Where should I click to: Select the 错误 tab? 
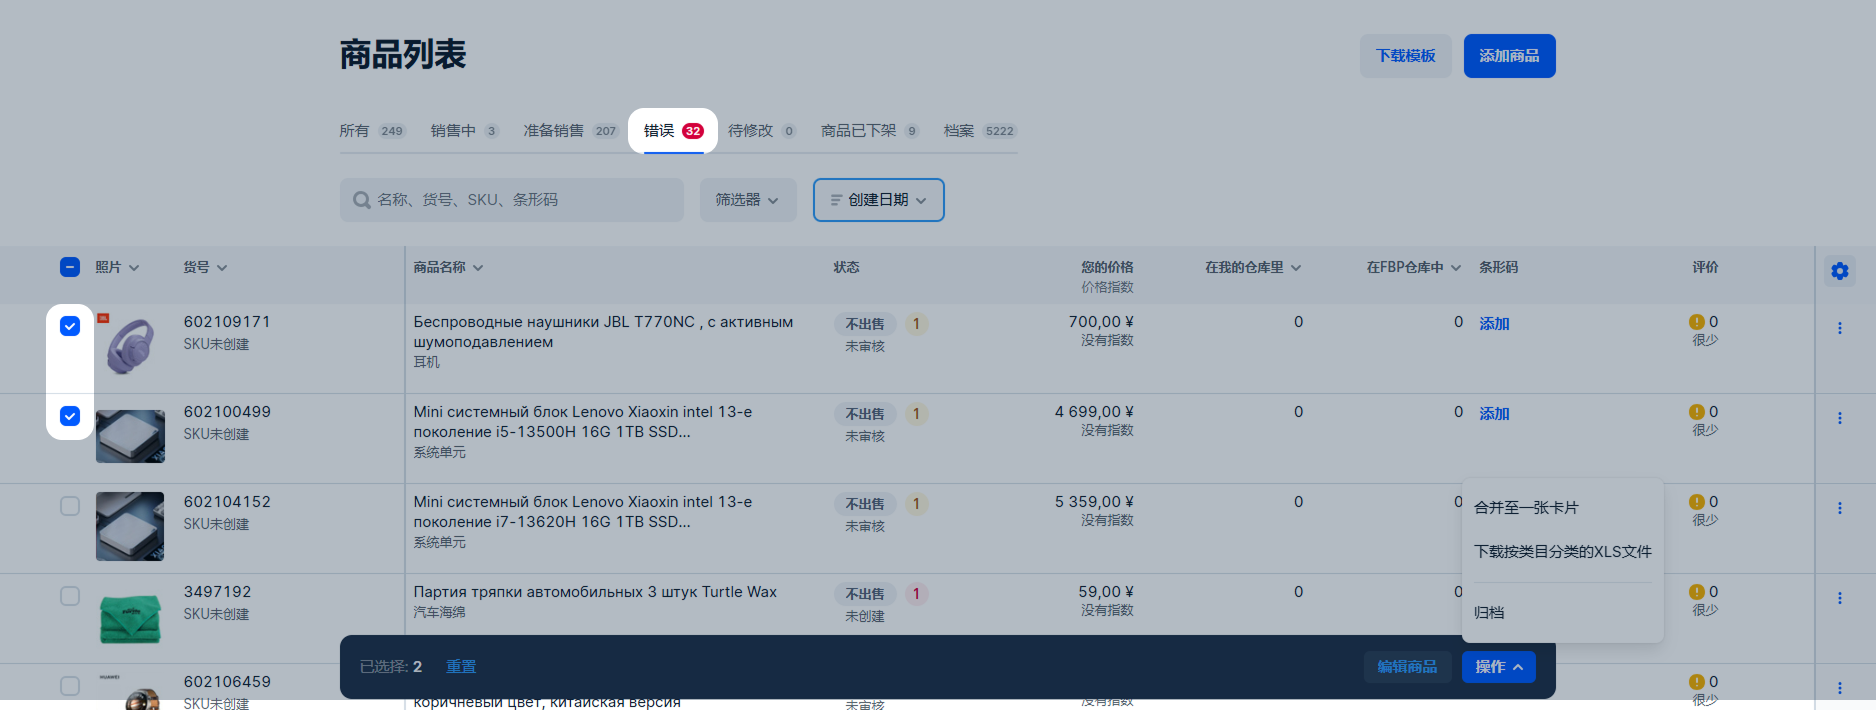673,131
